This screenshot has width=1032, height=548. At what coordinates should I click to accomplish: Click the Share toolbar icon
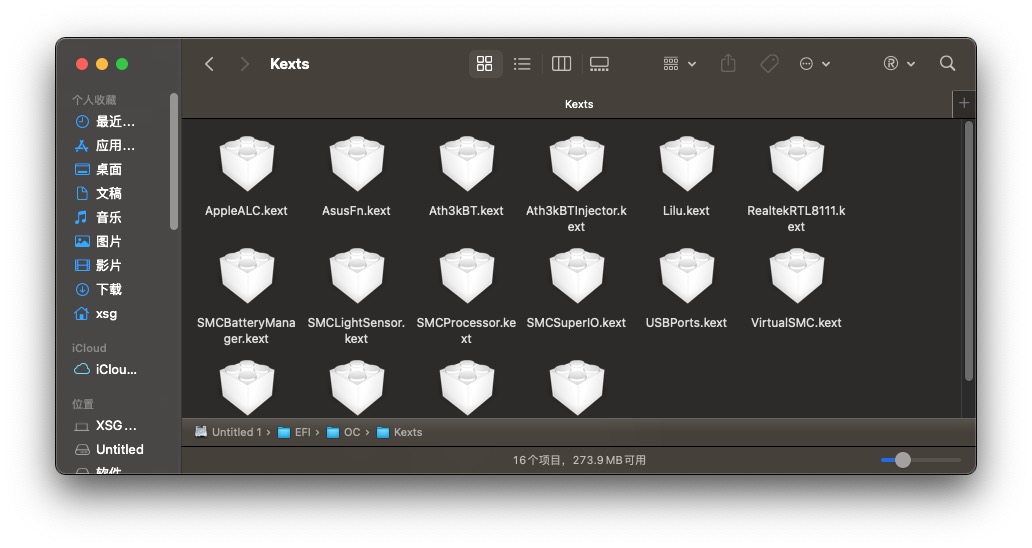point(728,64)
